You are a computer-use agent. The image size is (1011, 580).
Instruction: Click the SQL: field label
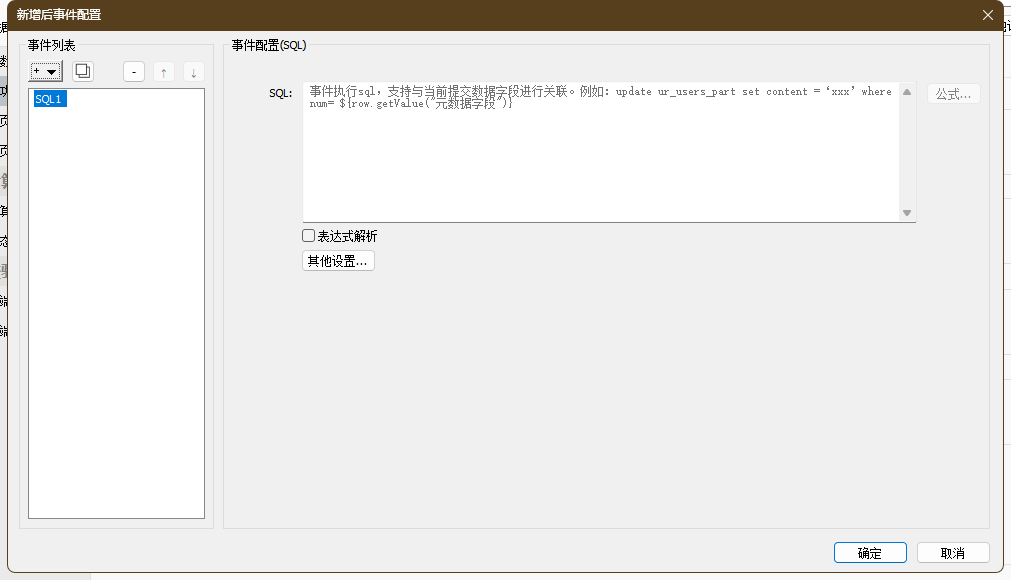pyautogui.click(x=280, y=93)
